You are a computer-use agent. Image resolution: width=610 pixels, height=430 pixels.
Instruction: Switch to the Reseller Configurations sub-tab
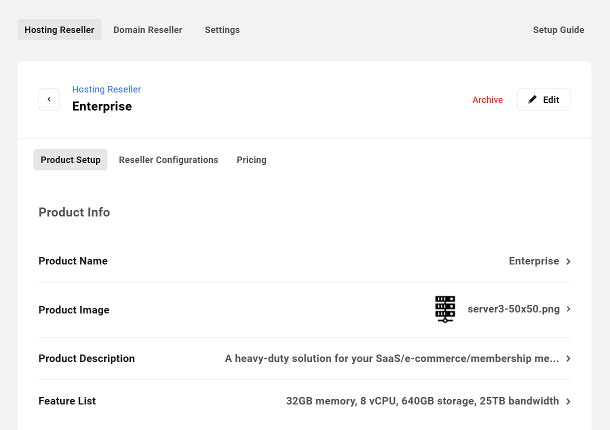(x=168, y=160)
